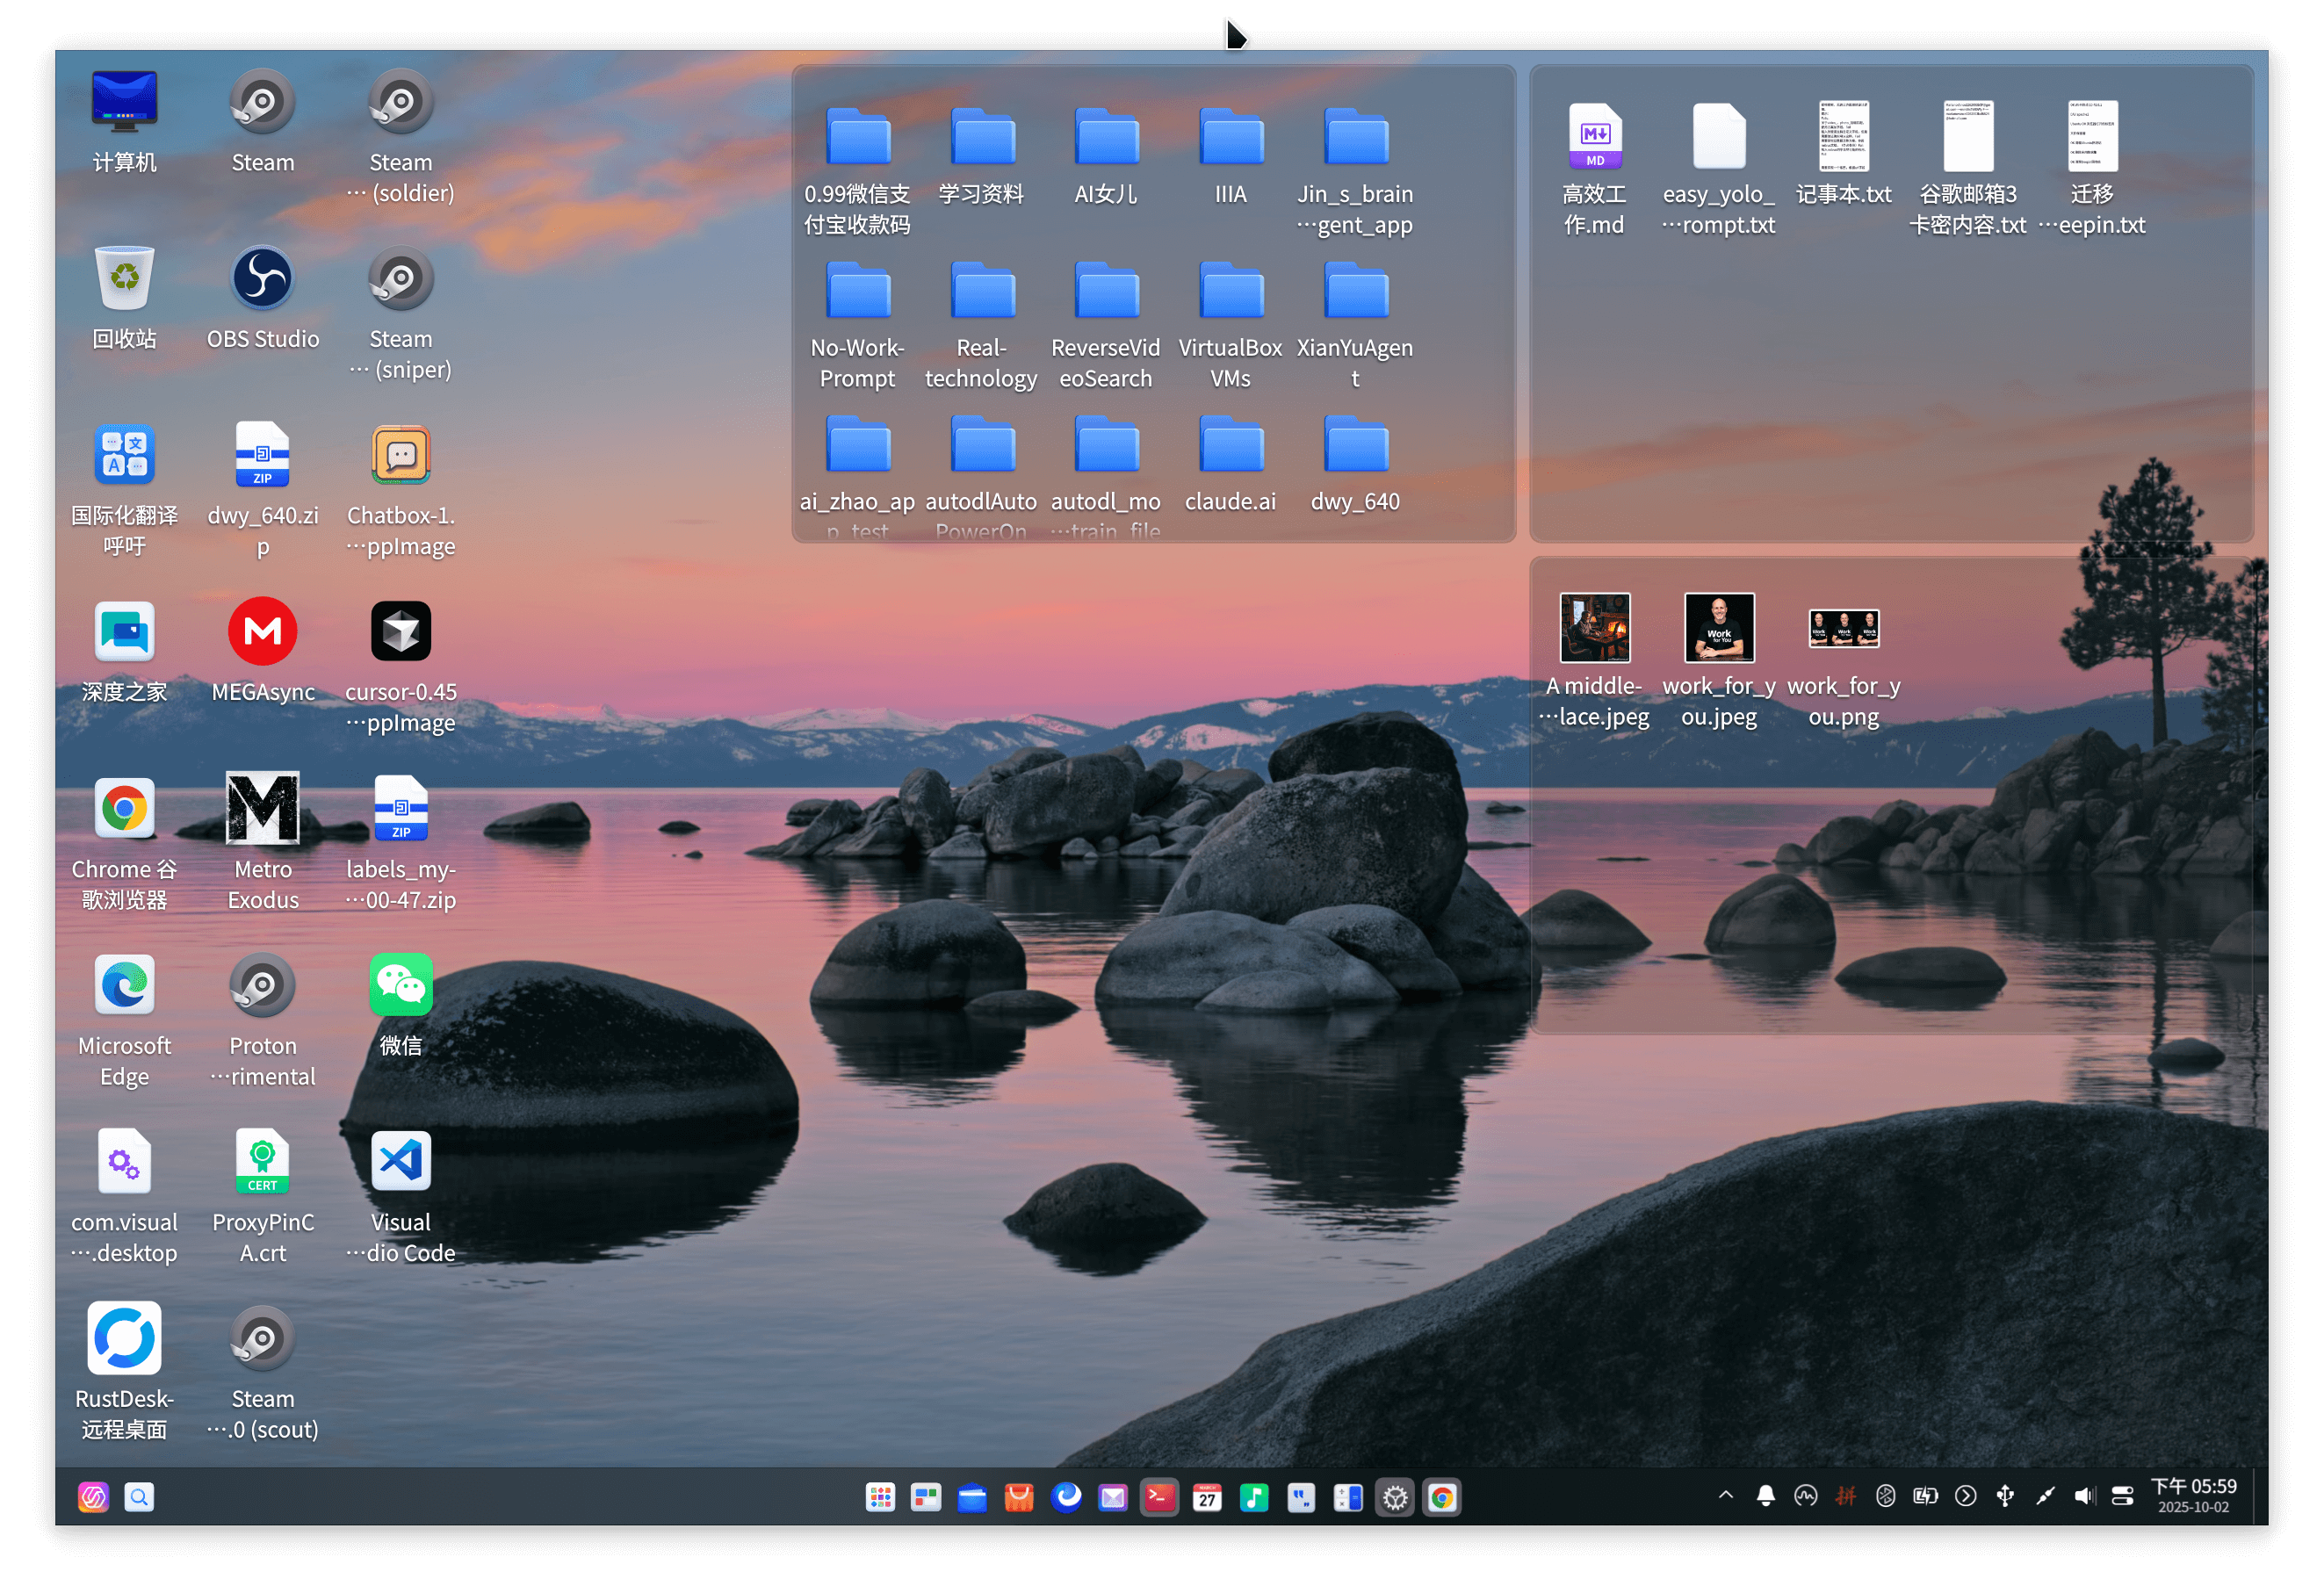
Task: Open the terminal from the dock
Action: [1160, 1497]
